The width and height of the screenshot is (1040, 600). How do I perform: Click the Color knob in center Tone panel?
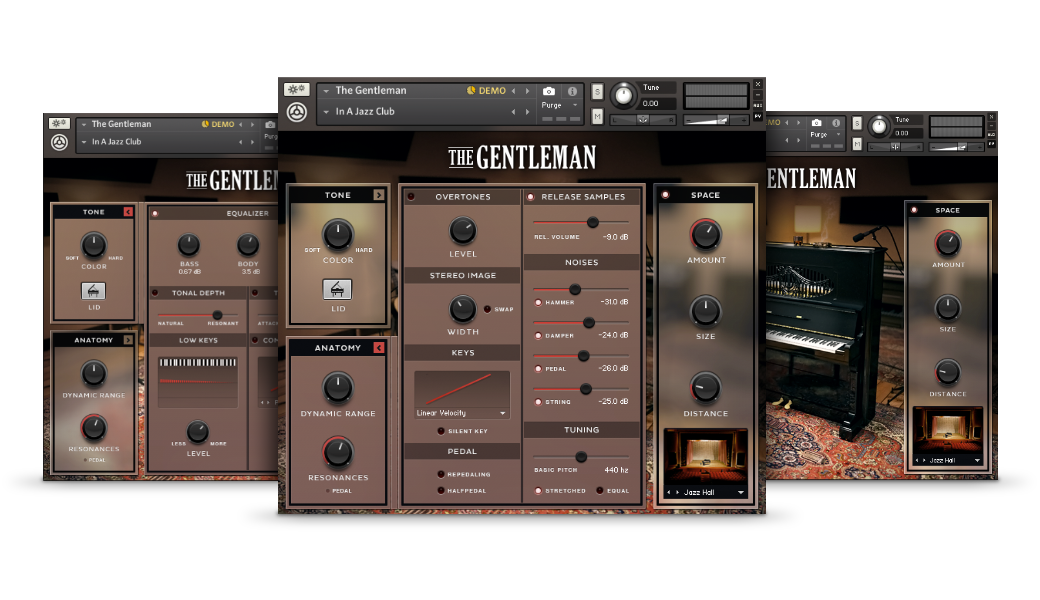click(x=338, y=235)
